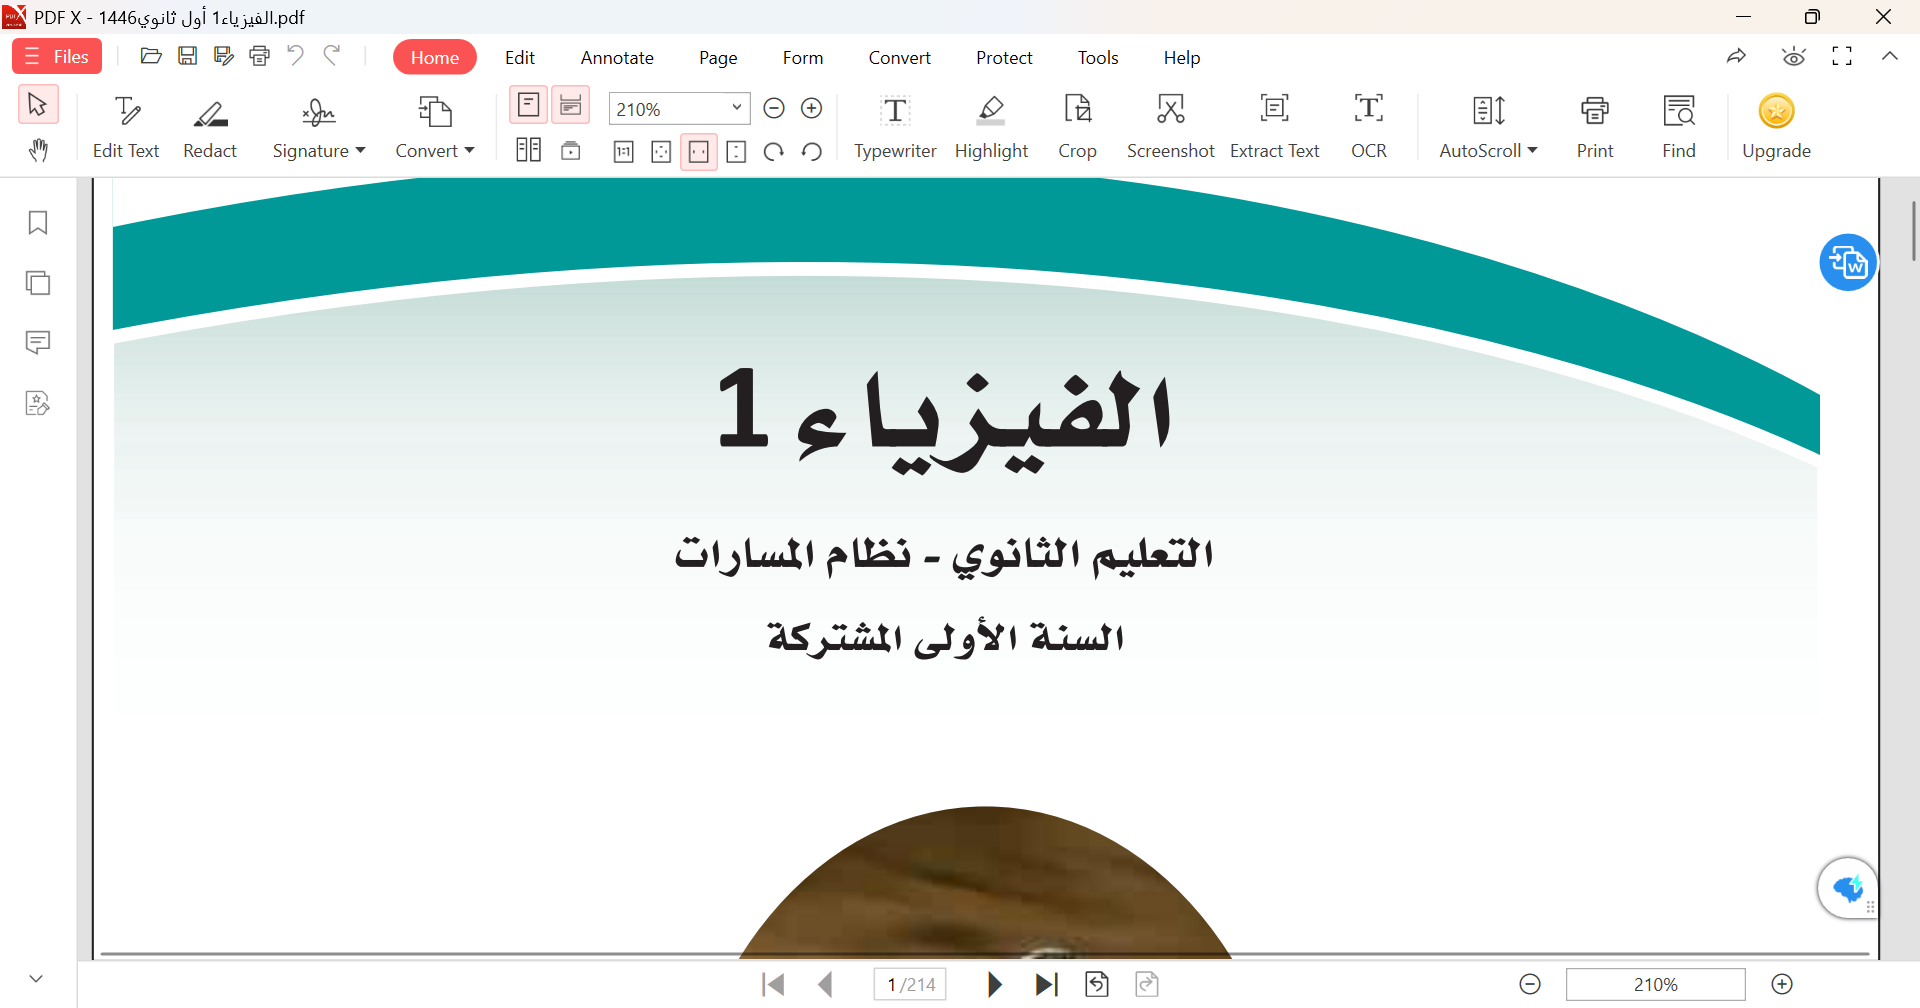1920x1008 pixels.
Task: Open the Crop tool
Action: pos(1077,125)
